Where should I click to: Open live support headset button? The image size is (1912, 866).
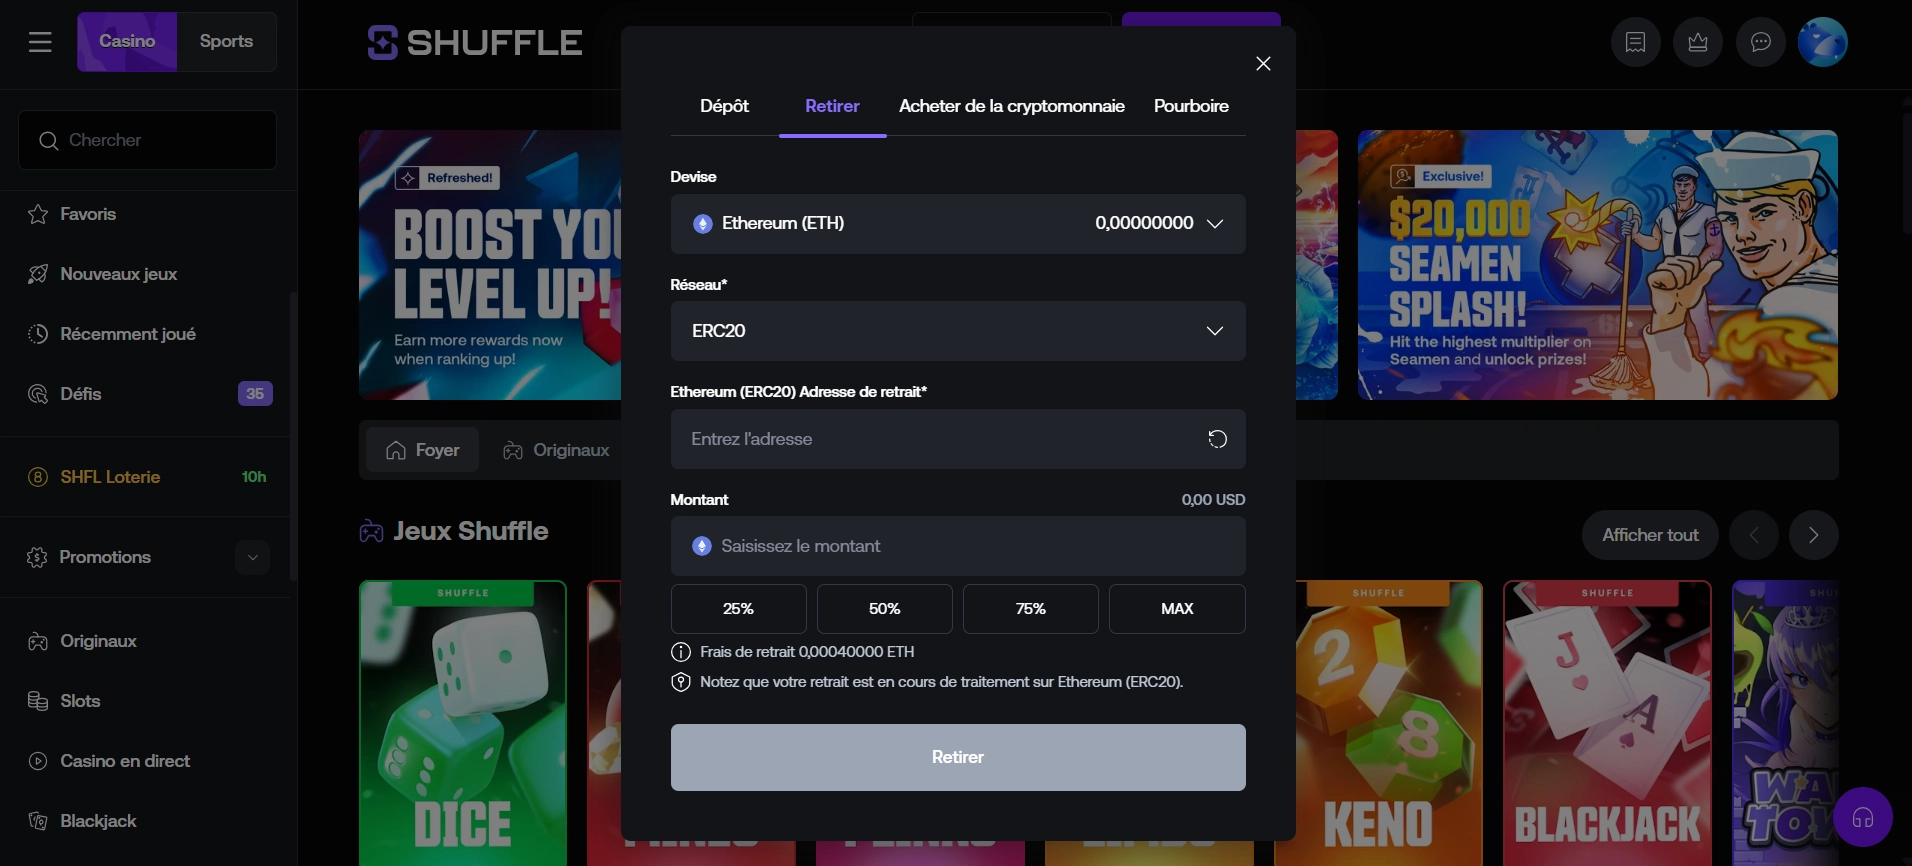[1862, 817]
